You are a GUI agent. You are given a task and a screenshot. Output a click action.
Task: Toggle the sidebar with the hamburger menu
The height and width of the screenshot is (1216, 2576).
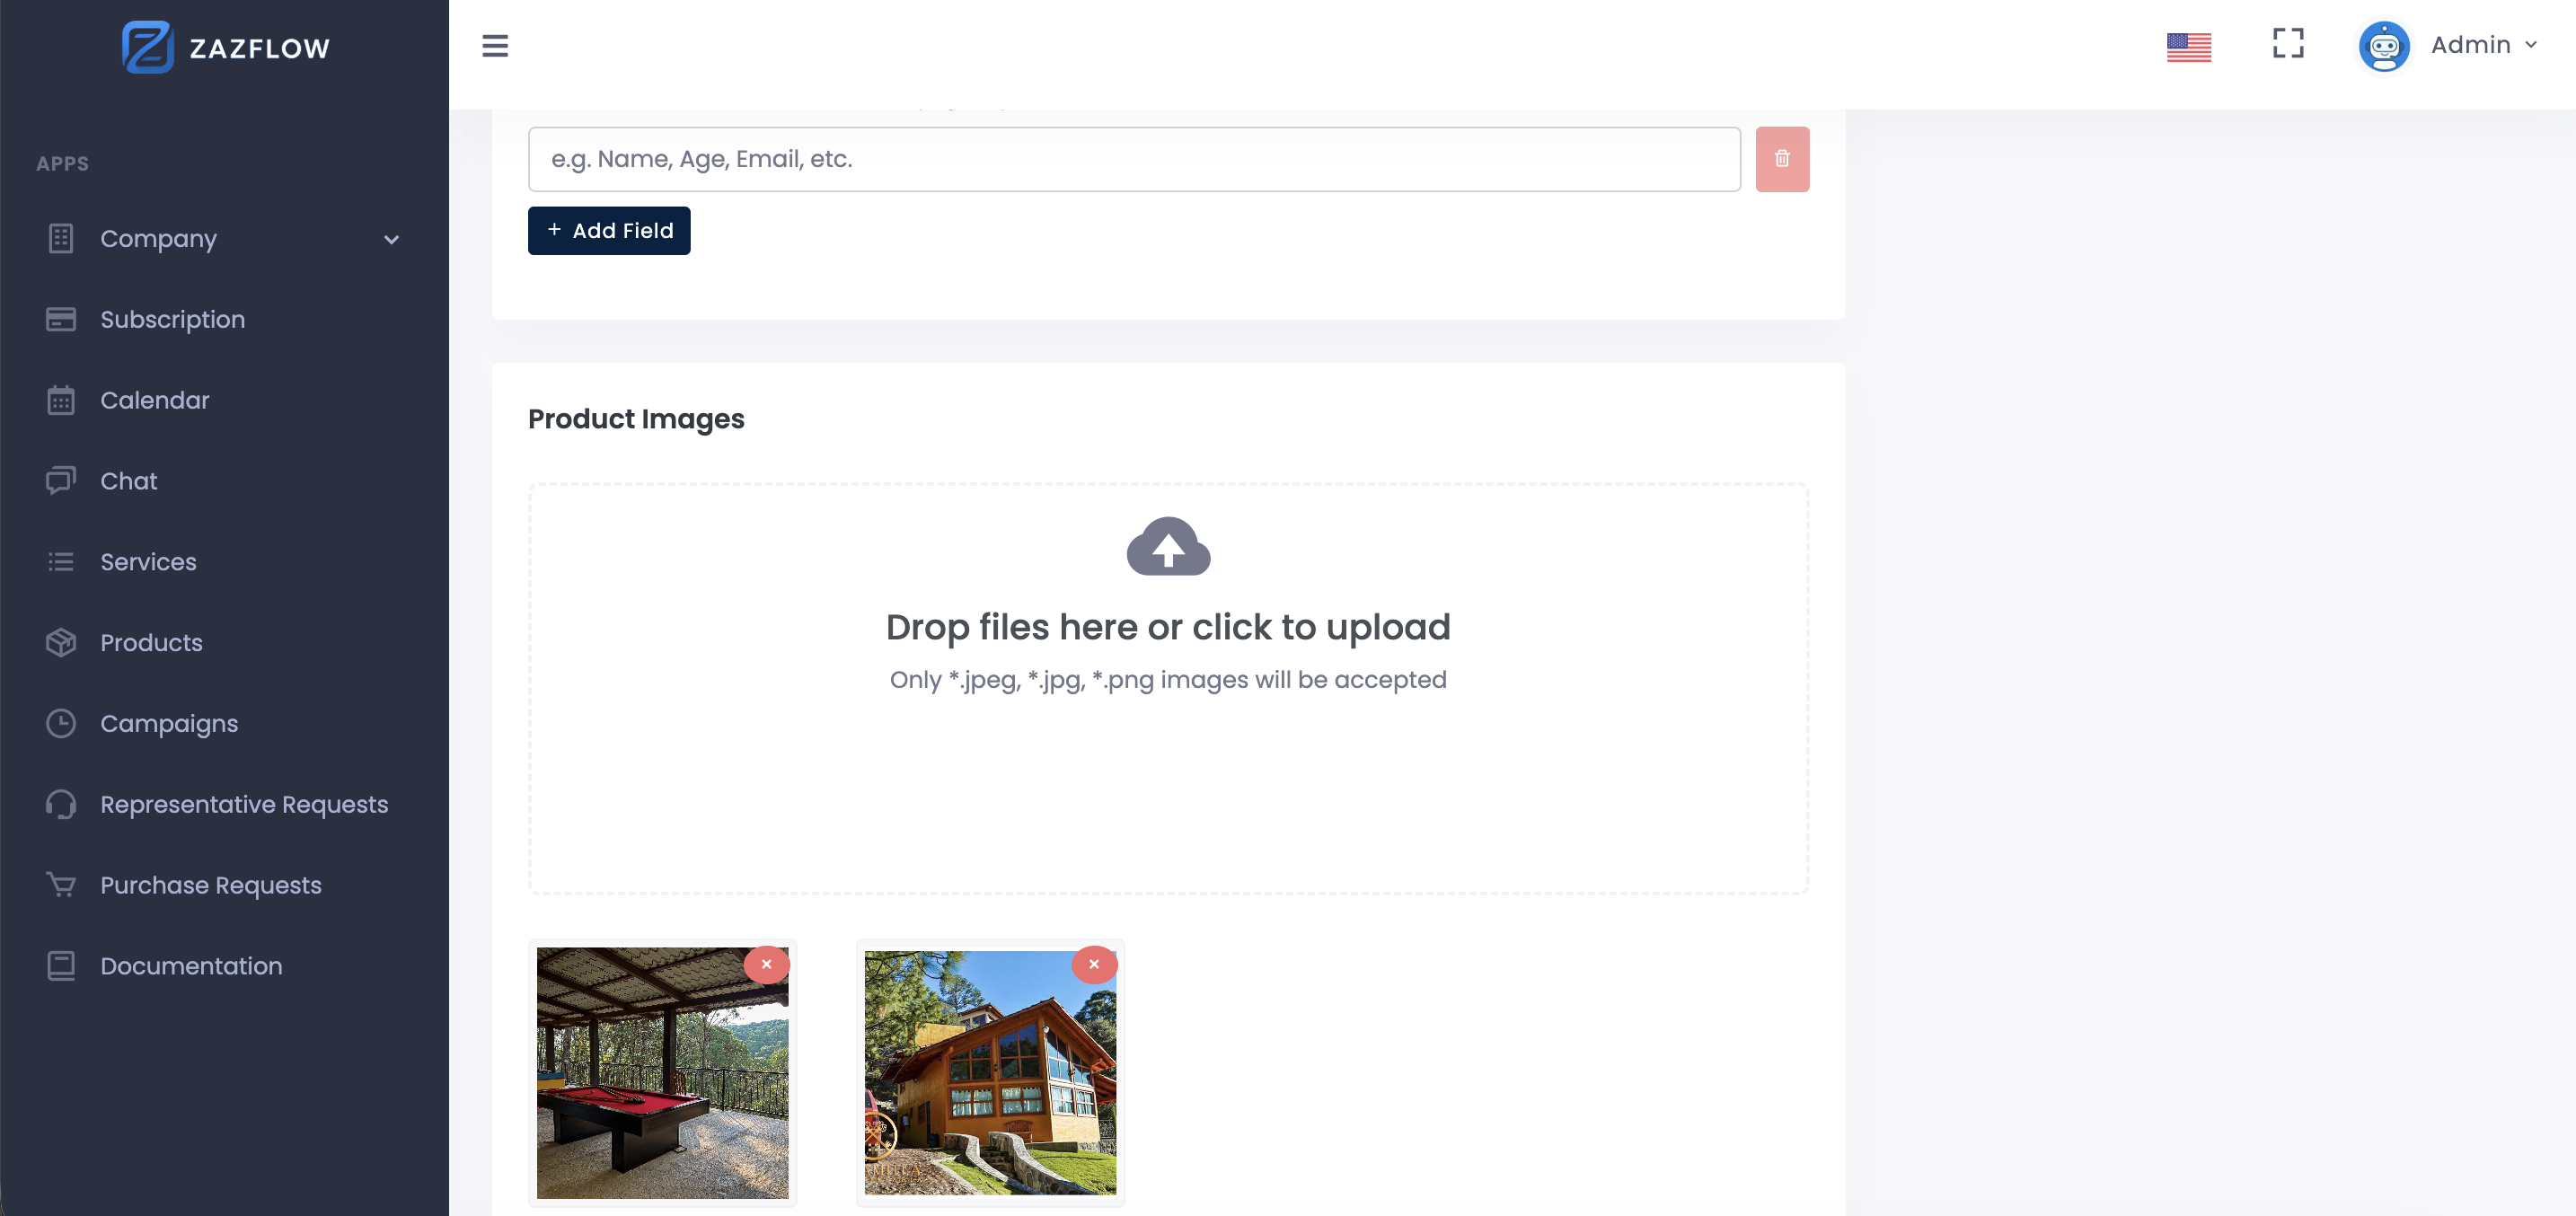click(x=495, y=46)
